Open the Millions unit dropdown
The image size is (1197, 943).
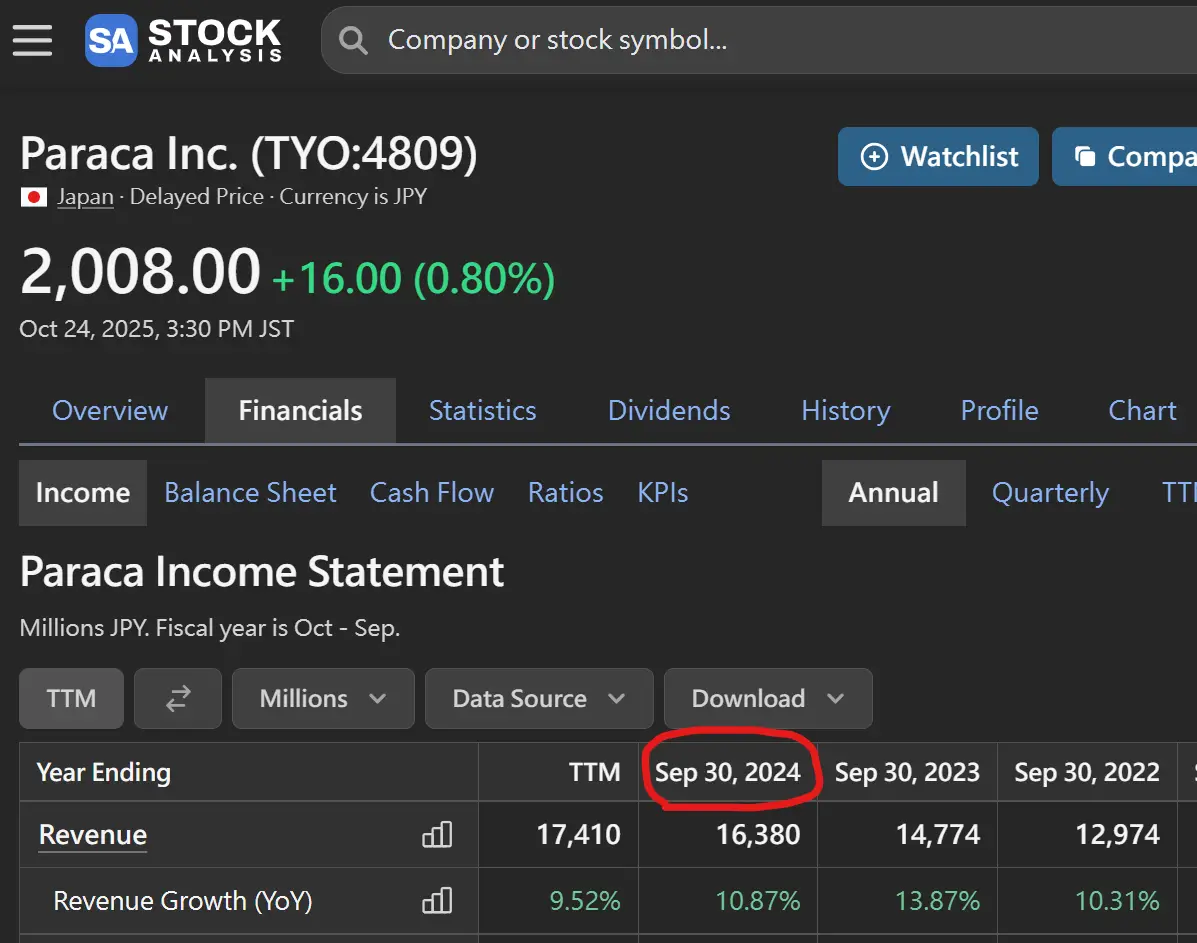click(323, 698)
